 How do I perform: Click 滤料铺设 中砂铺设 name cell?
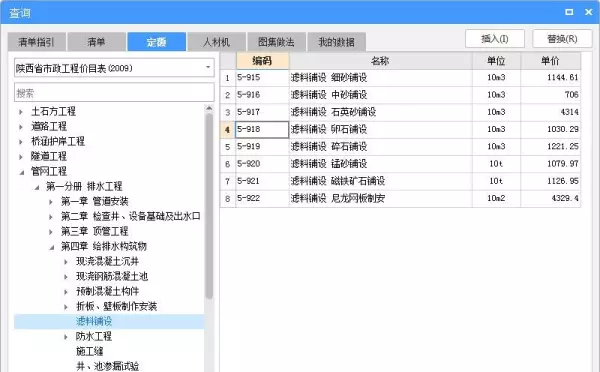(380, 95)
